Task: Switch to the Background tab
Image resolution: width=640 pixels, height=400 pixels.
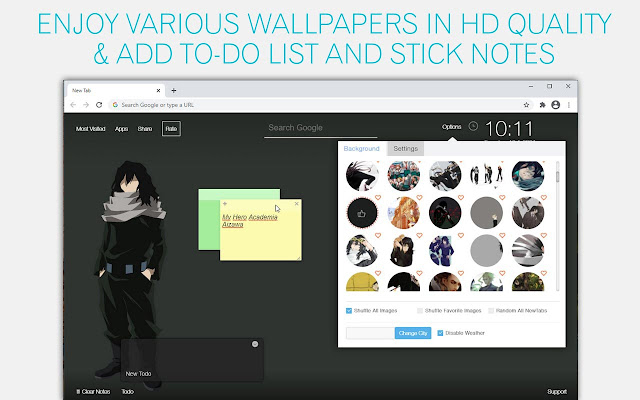Action: [361, 149]
